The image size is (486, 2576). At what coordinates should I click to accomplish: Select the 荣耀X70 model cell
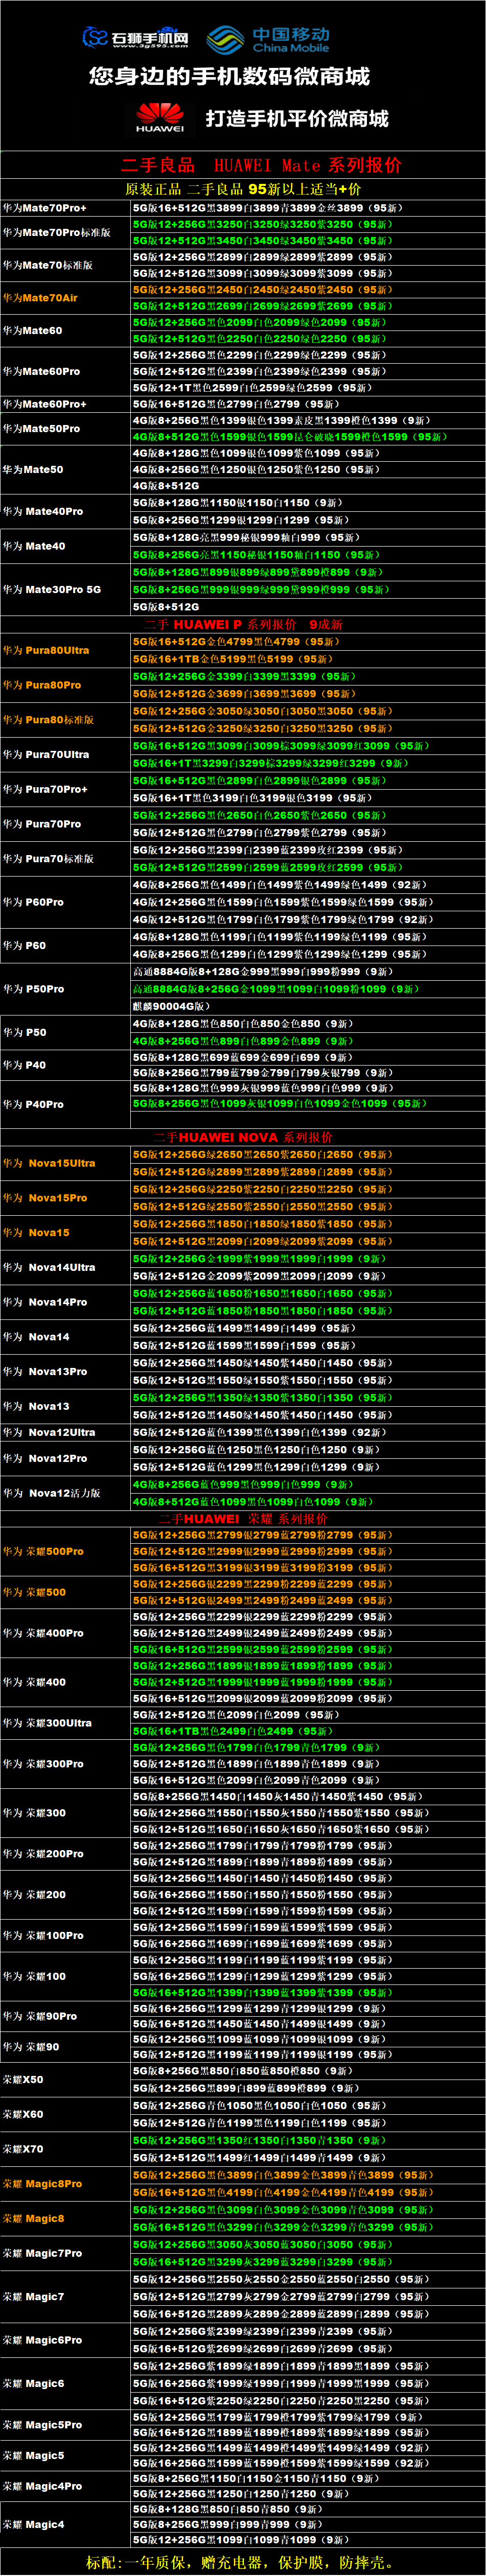point(66,2149)
